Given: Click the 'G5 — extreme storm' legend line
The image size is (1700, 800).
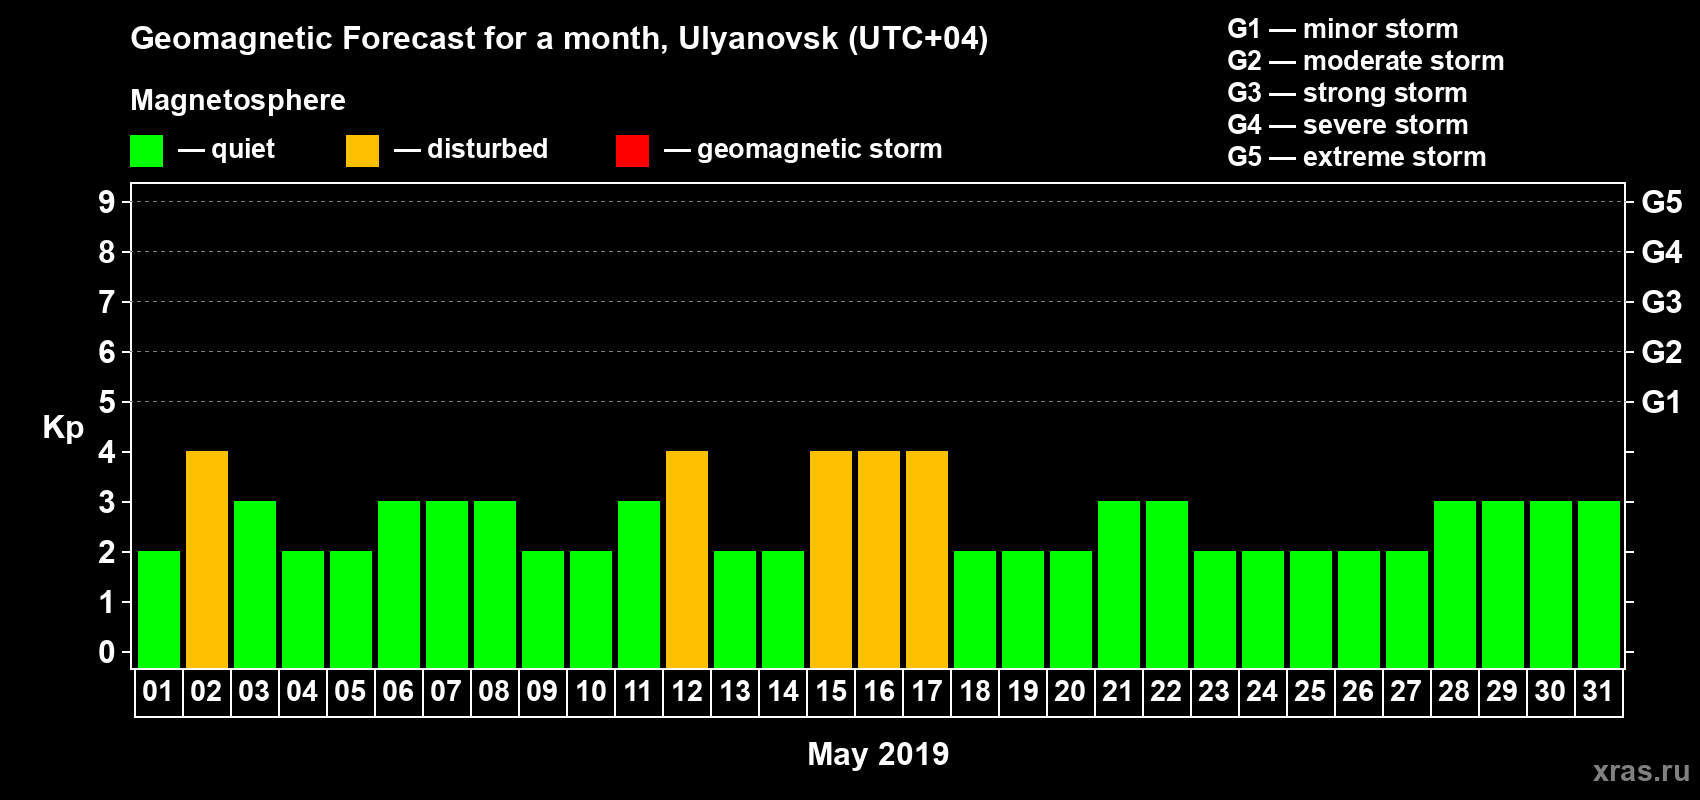Looking at the screenshot, I should point(1357,157).
